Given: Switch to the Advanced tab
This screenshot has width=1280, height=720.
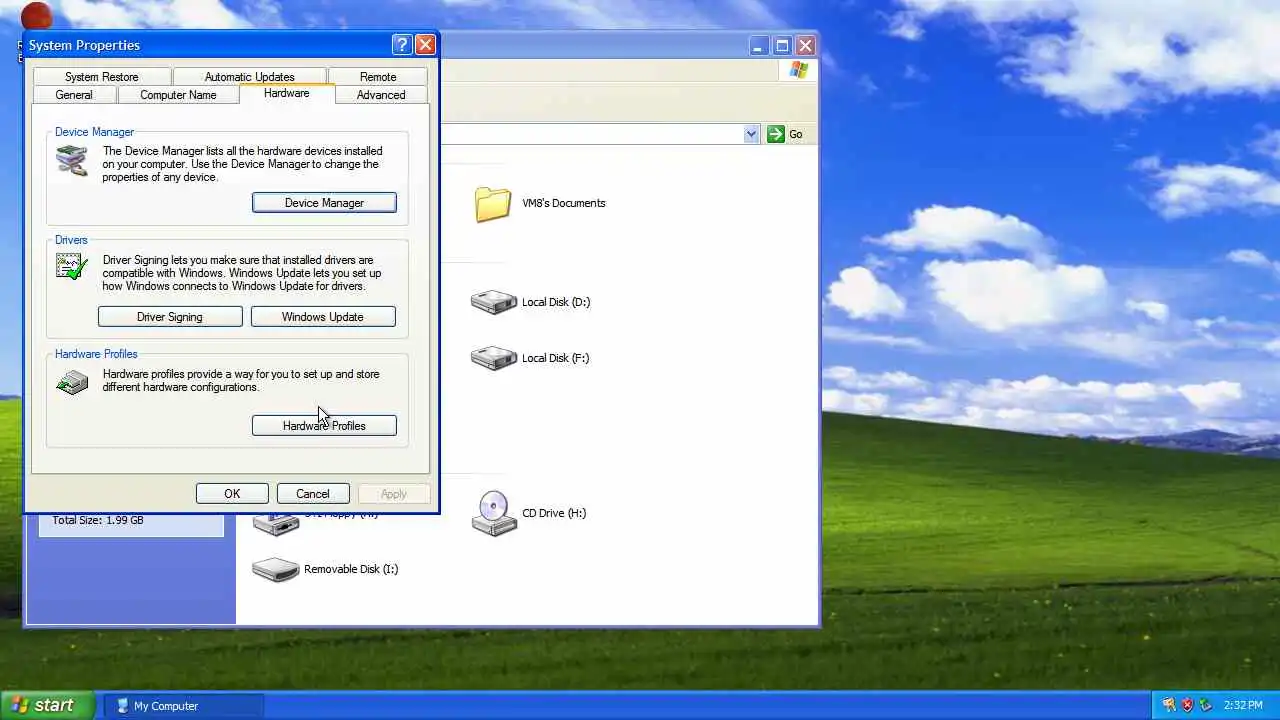Looking at the screenshot, I should [x=381, y=95].
